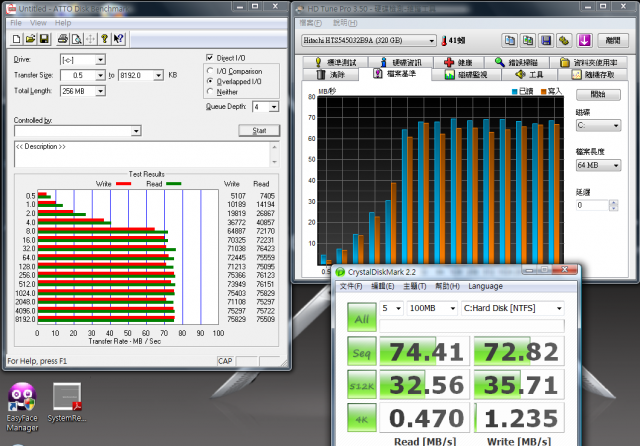Click the New file icon in ATTO toolbar
This screenshot has width=640, height=446.
16,39
